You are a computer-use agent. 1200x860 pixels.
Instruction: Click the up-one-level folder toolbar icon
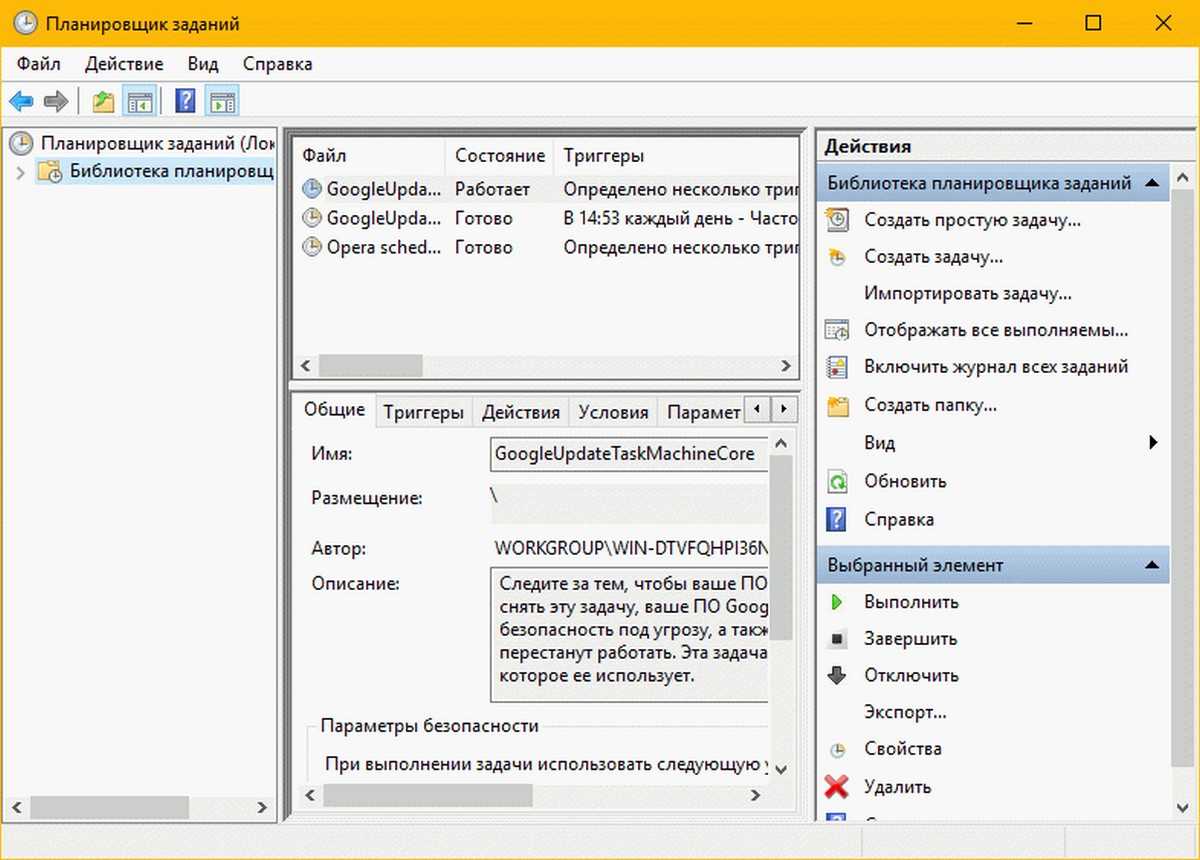tap(103, 101)
